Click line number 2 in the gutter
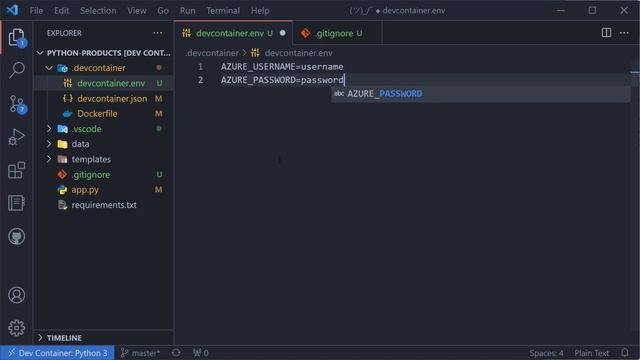Image resolution: width=640 pixels, height=360 pixels. 200,80
